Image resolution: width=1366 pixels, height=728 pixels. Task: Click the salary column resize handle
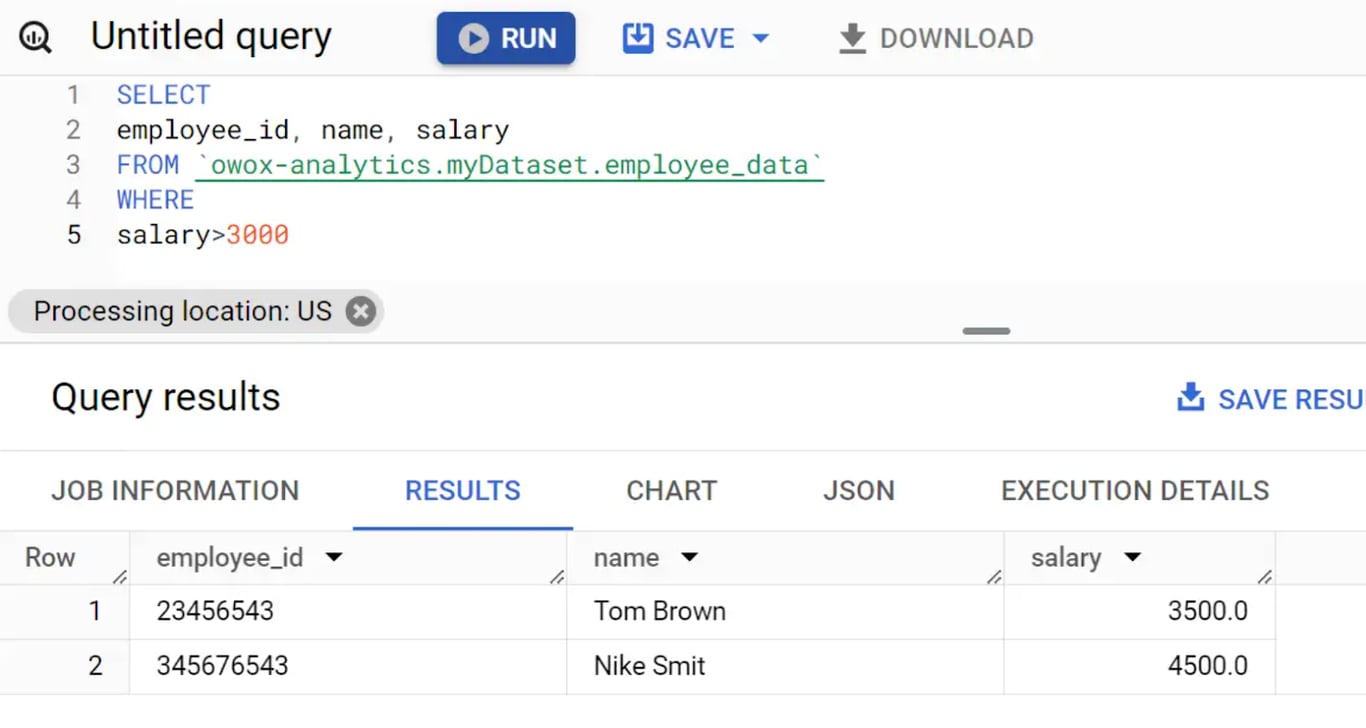tap(1265, 577)
